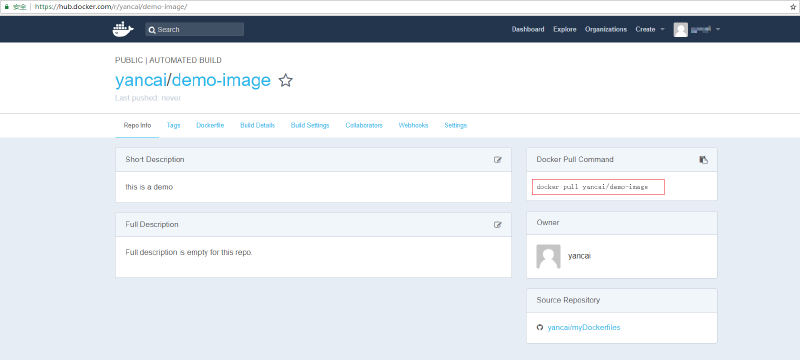Viewport: 800px width, 360px height.
Task: Edit the Short Description
Action: point(498,160)
